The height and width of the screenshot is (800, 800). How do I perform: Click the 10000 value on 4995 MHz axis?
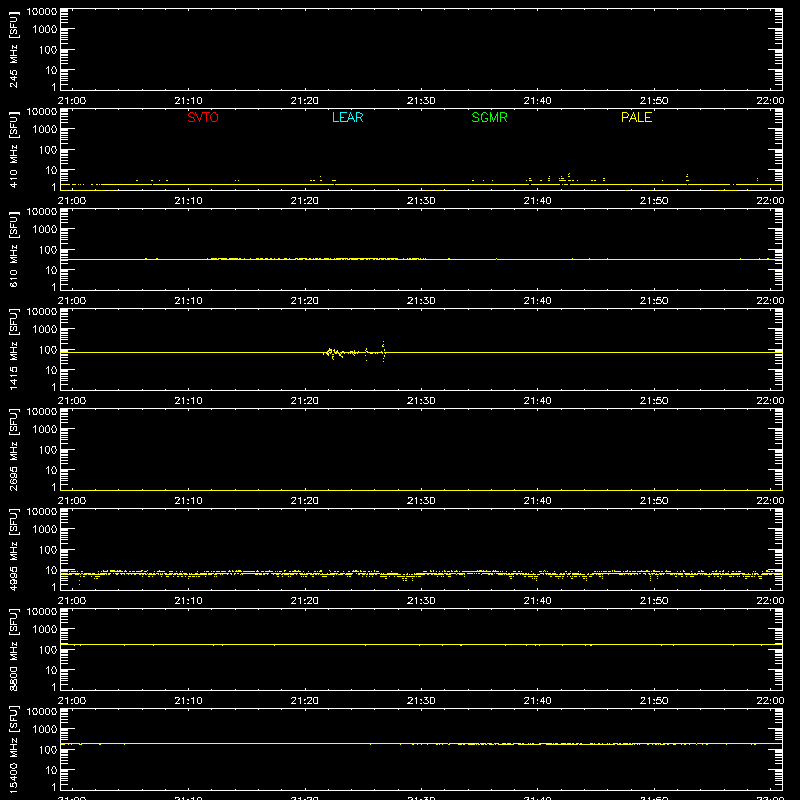tap(42, 512)
